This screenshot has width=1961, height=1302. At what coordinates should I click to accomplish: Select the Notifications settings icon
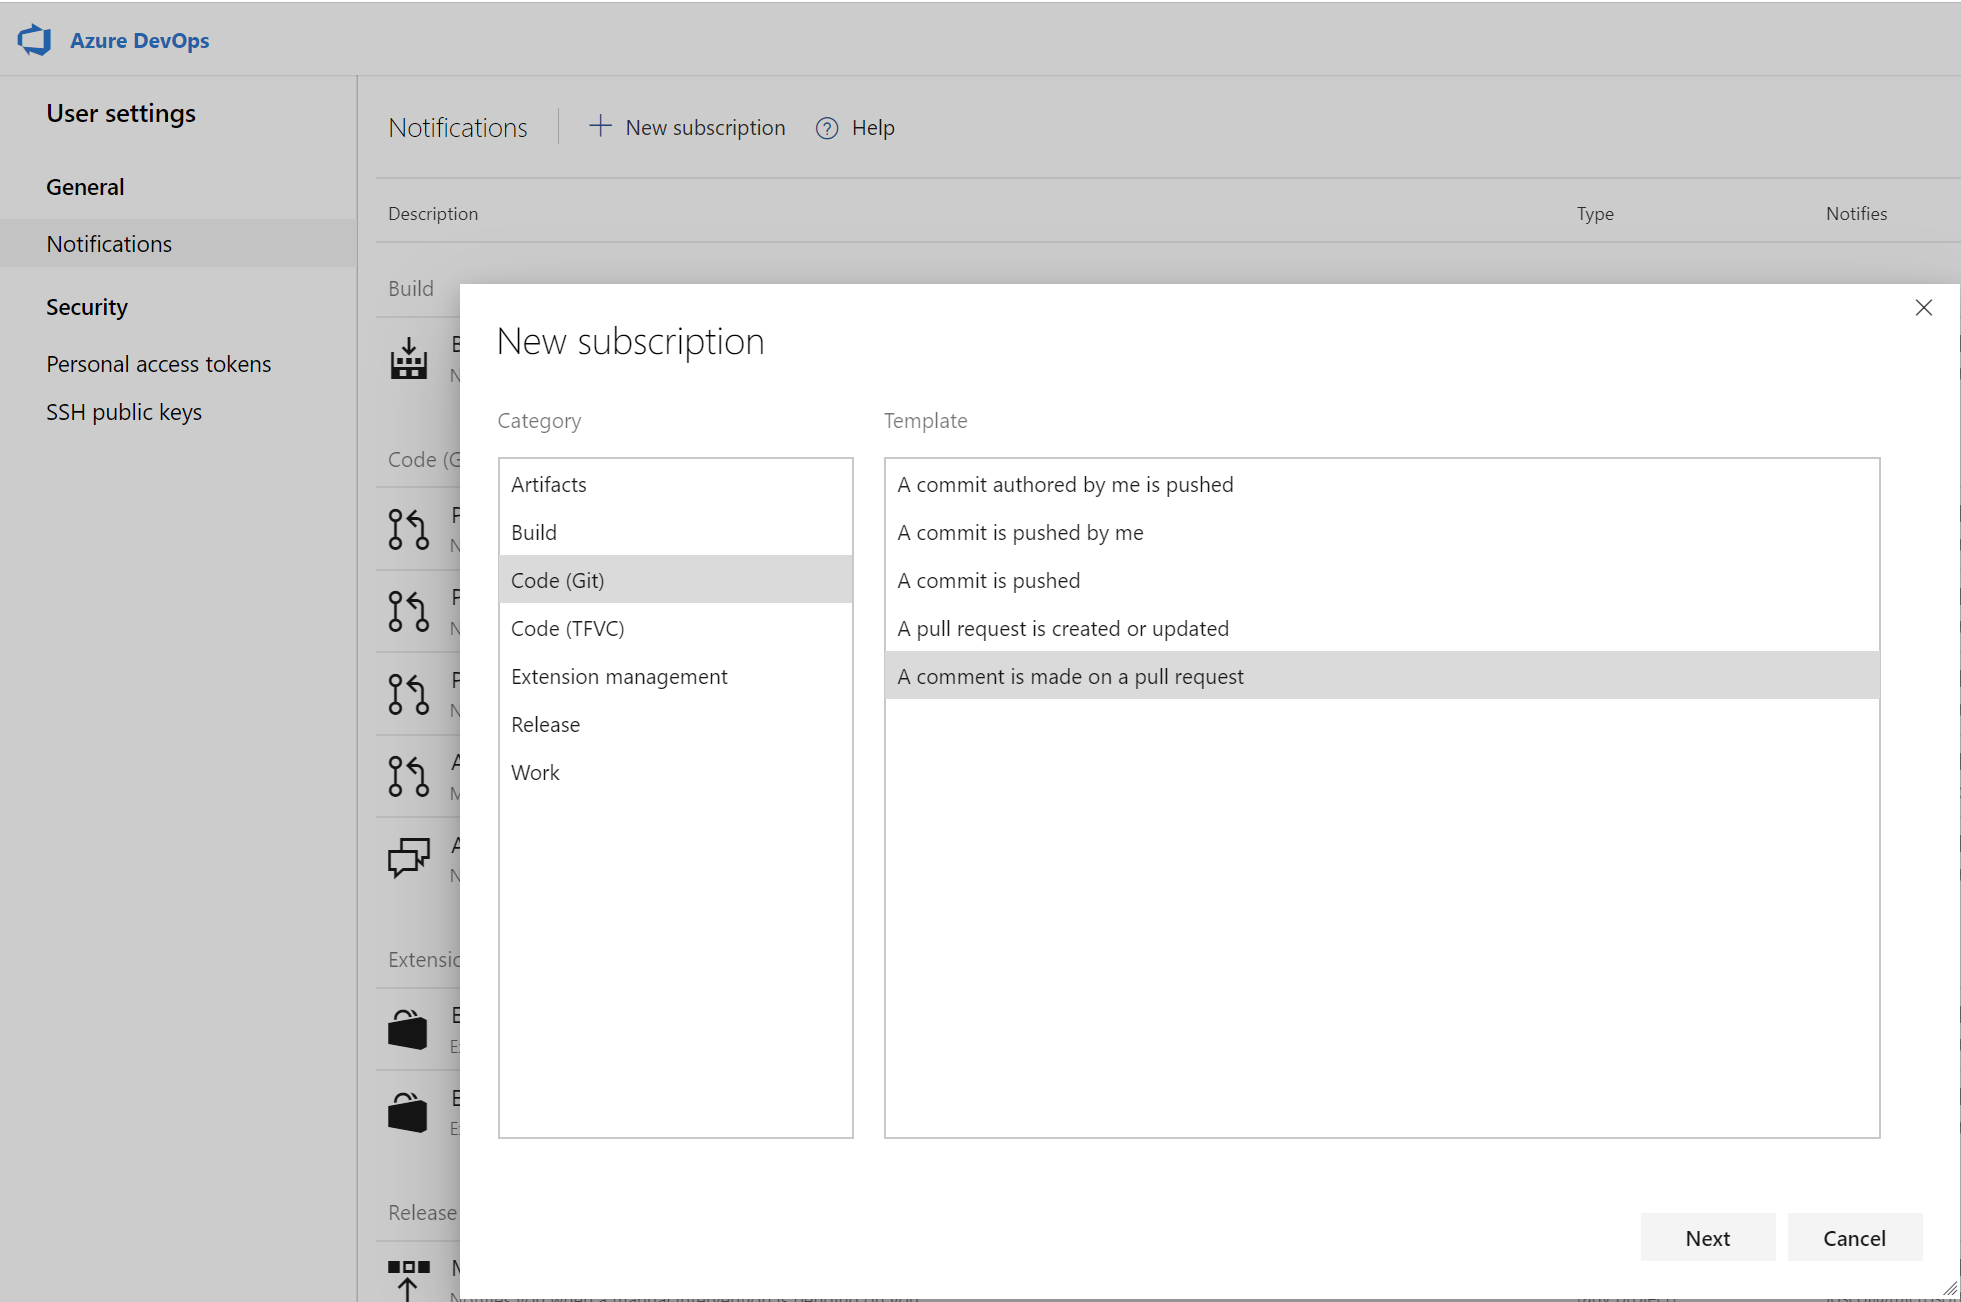(x=109, y=243)
